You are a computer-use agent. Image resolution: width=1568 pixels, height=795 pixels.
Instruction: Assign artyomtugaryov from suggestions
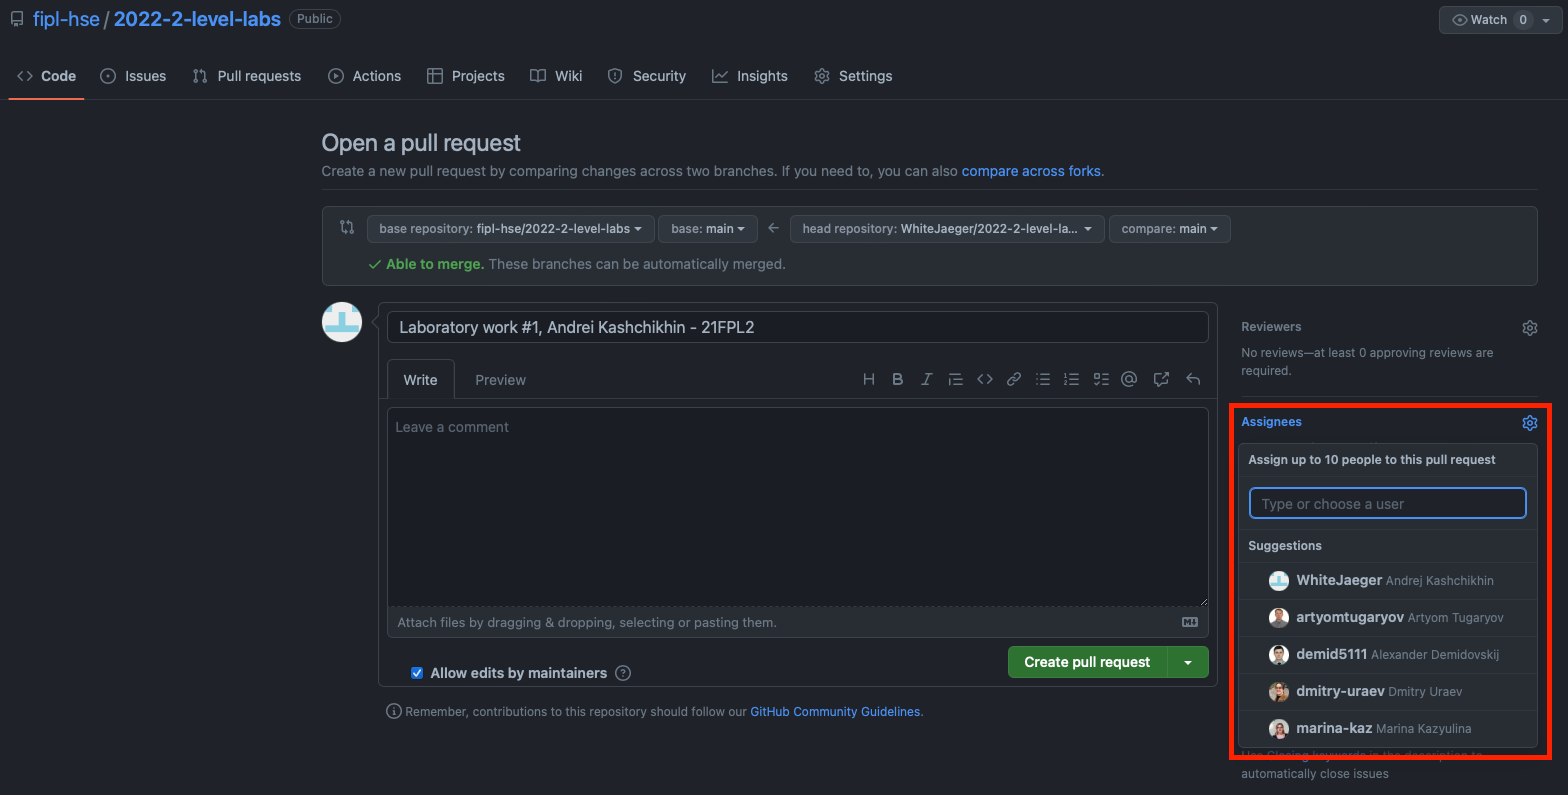(x=1388, y=618)
